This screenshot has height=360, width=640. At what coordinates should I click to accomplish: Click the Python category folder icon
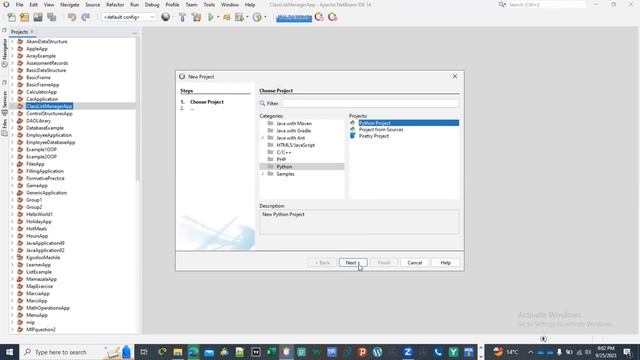click(270, 167)
